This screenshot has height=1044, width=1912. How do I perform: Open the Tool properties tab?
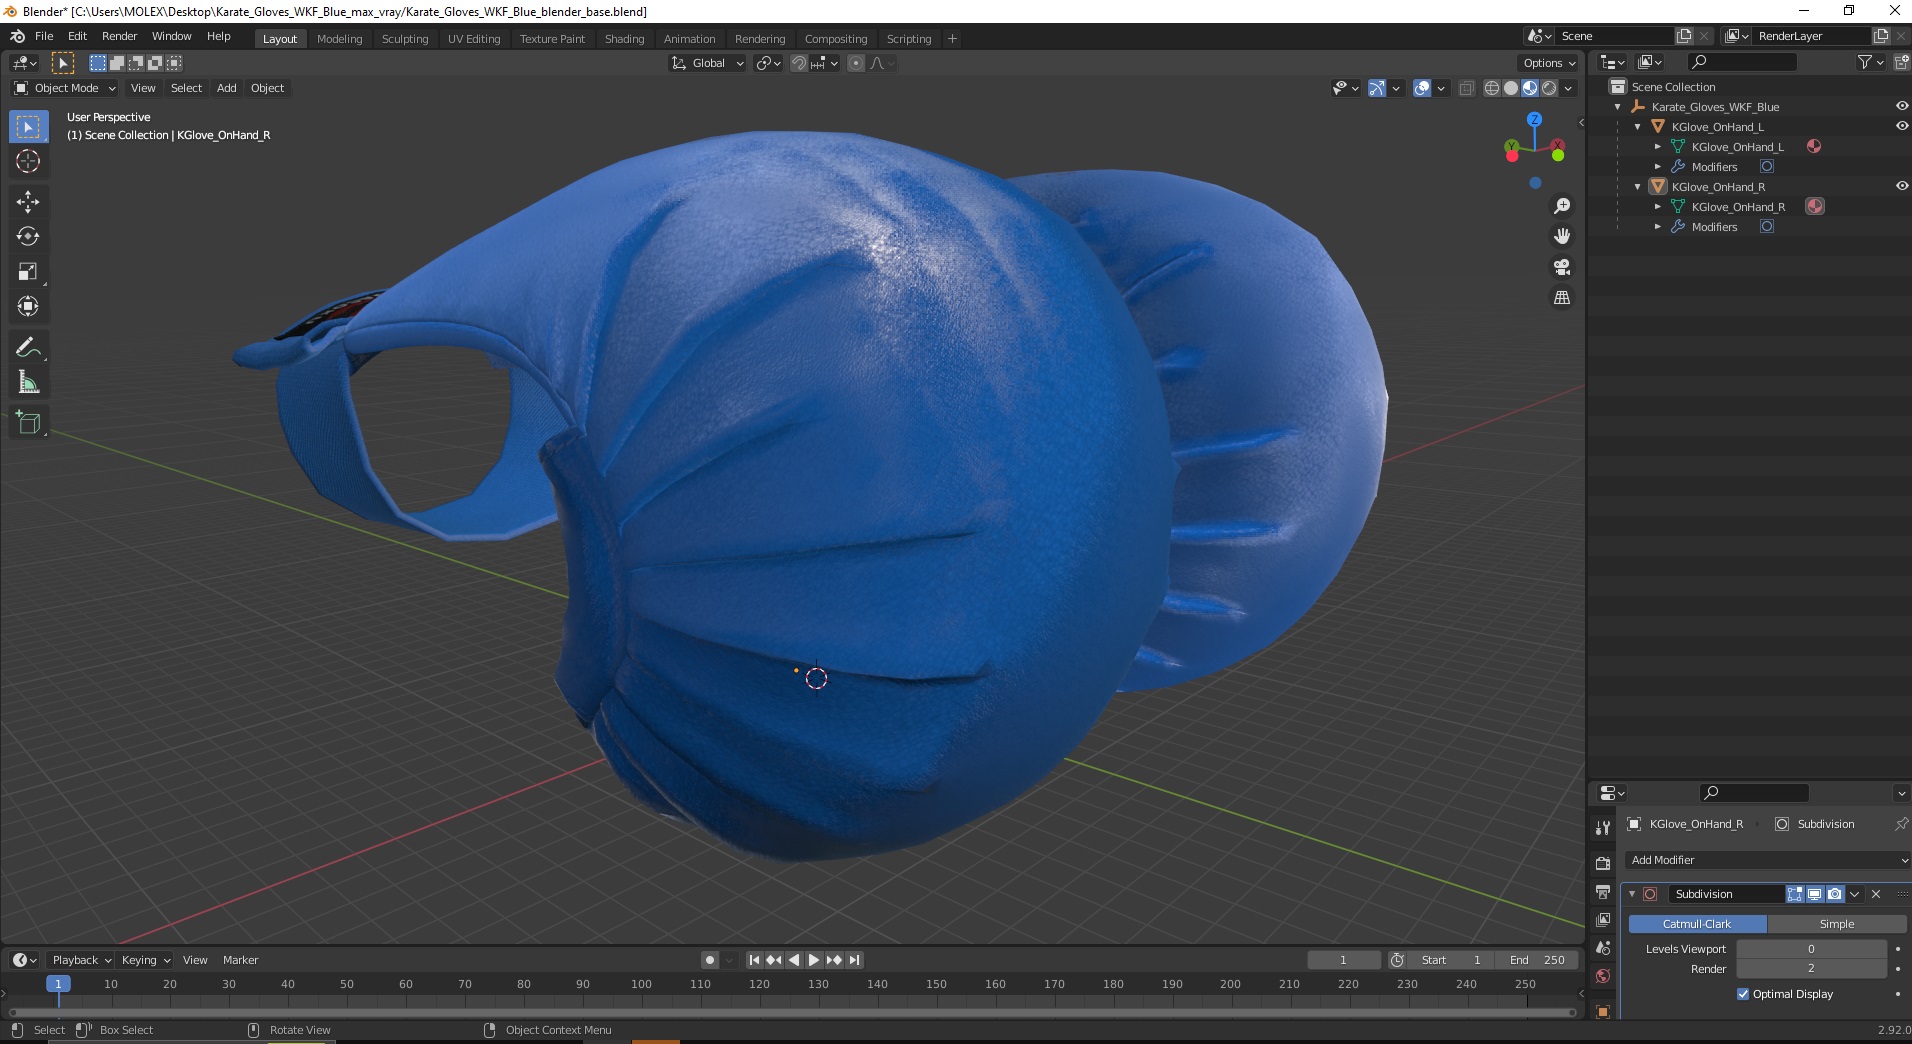[1603, 827]
